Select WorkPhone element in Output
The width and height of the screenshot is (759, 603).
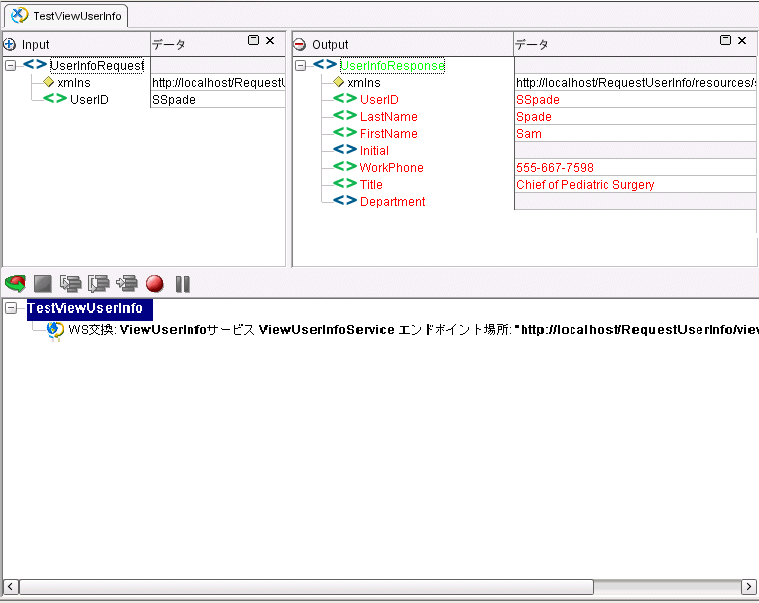click(392, 167)
